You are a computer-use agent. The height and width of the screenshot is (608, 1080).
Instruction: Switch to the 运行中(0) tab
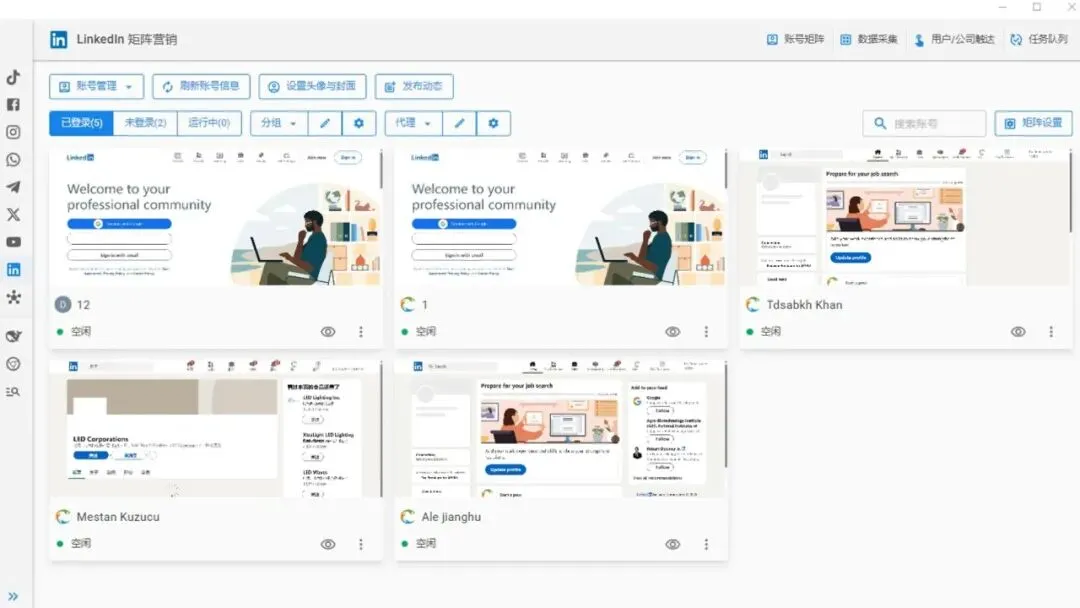coord(209,123)
